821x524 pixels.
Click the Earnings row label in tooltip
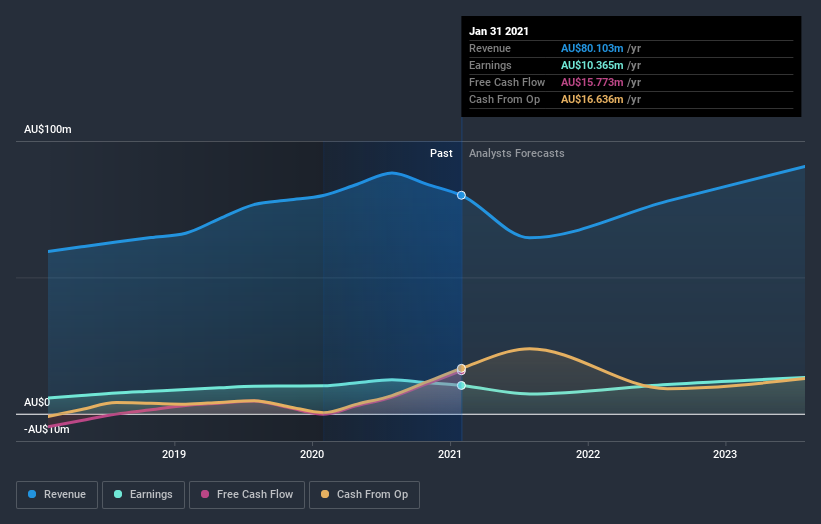tap(490, 65)
